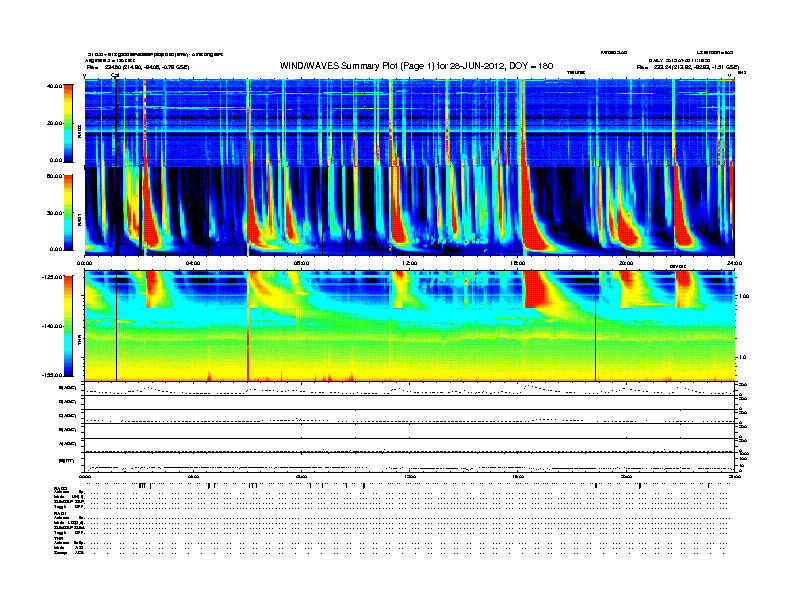Viewport: 792px width, 612px height.
Task: Select the RAD2 color scale bar
Action: [68, 123]
